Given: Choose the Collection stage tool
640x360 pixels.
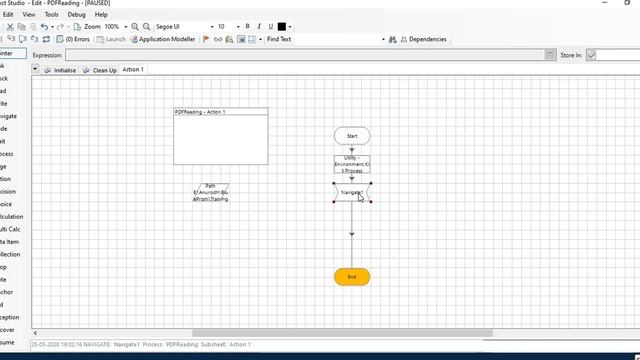Looking at the screenshot, I should click(10, 254).
